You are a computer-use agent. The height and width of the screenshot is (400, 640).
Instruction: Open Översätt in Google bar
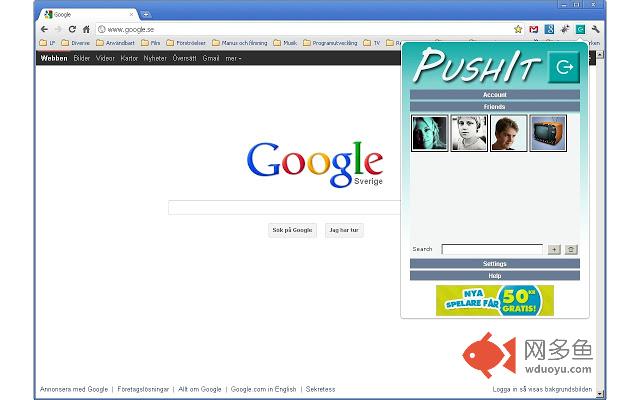[x=184, y=58]
